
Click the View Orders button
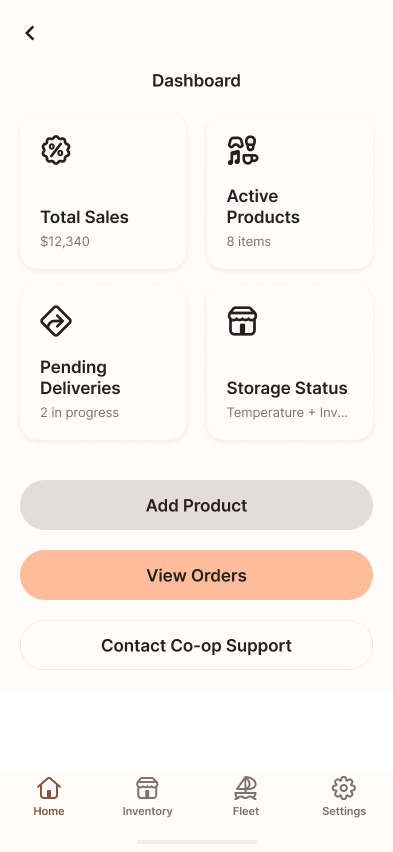point(196,575)
